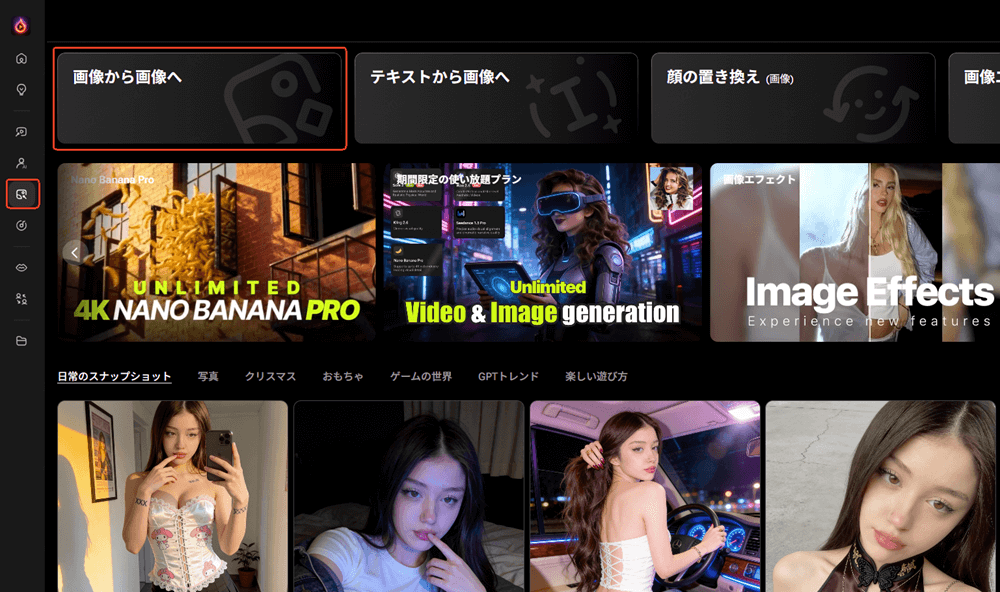Open the 顔の置き換え (画像) card
1000x592 pixels.
point(792,98)
